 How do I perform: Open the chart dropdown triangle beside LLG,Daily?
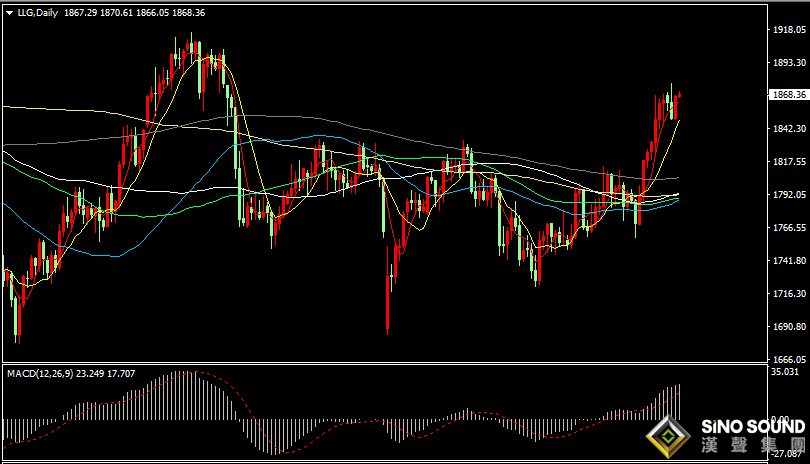point(10,13)
